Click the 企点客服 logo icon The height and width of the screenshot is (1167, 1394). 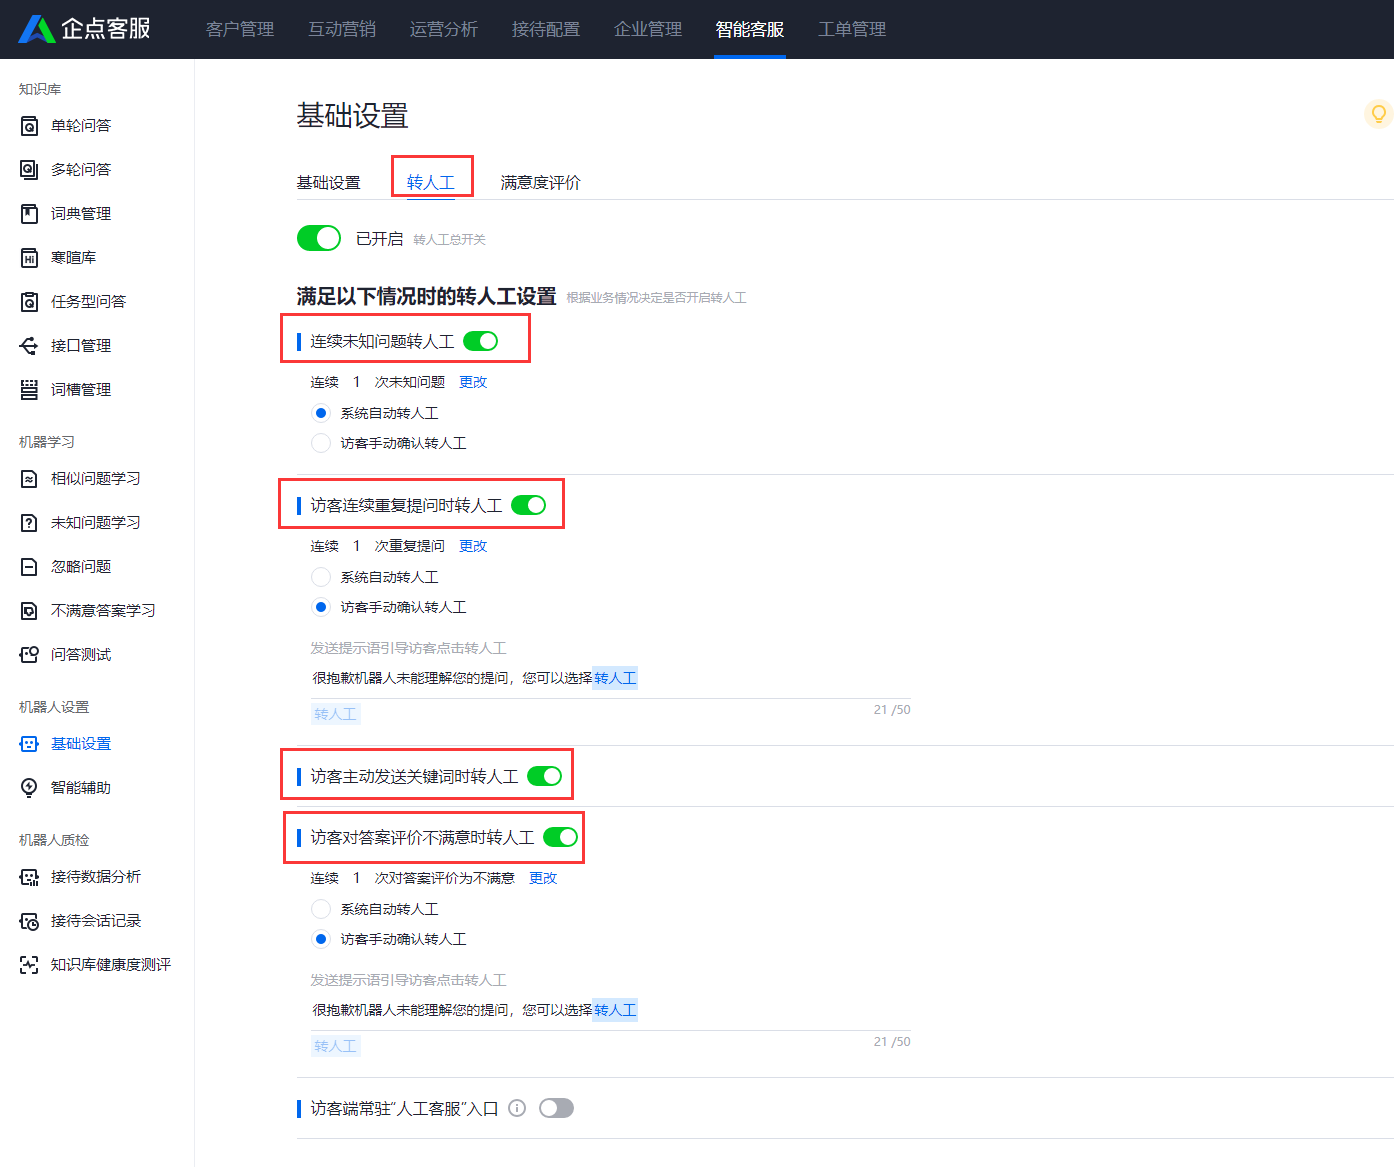click(x=37, y=29)
